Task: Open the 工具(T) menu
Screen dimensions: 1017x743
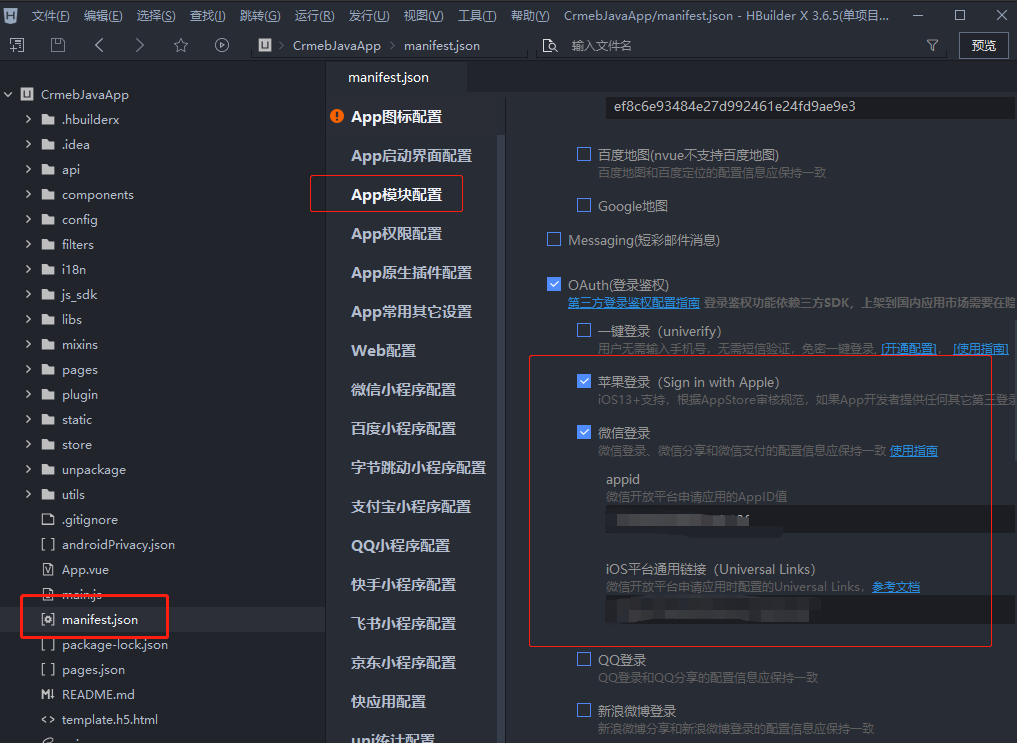Action: pos(477,16)
